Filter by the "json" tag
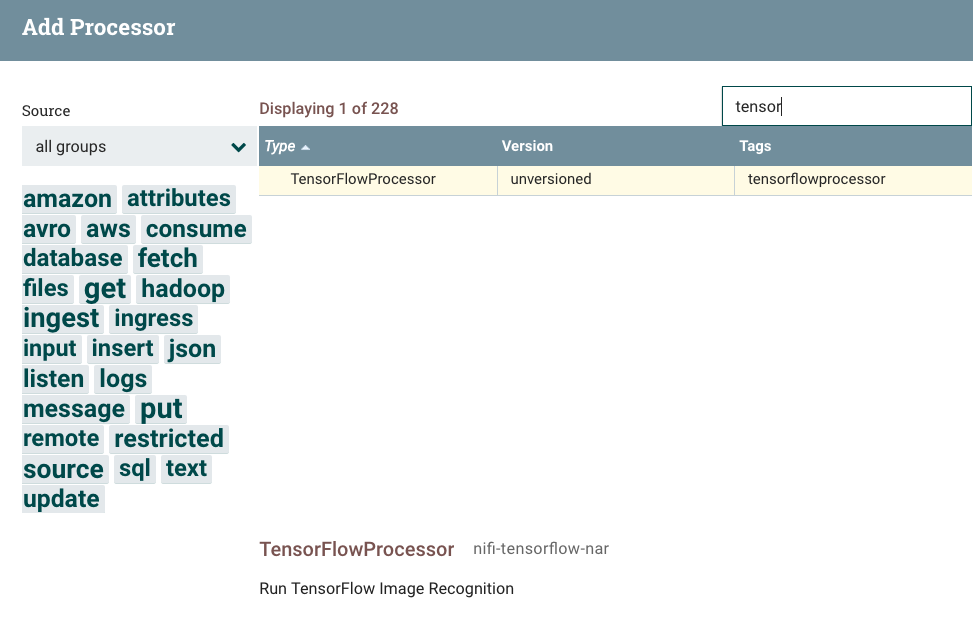 point(192,348)
